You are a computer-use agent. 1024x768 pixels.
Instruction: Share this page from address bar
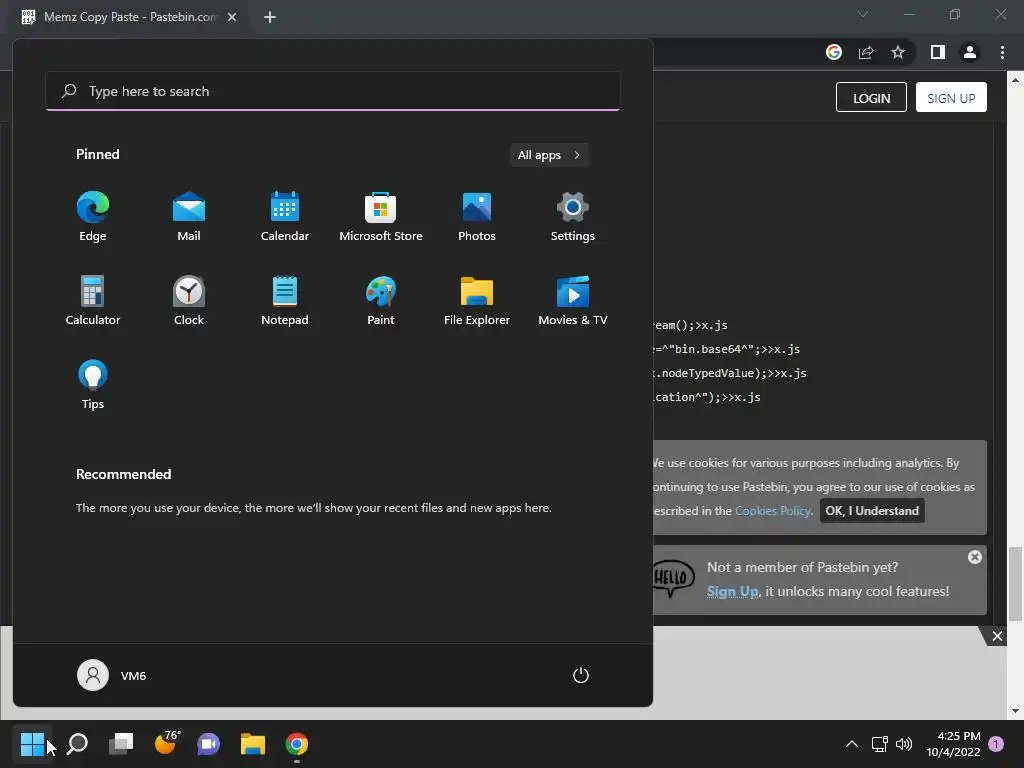[x=866, y=52]
